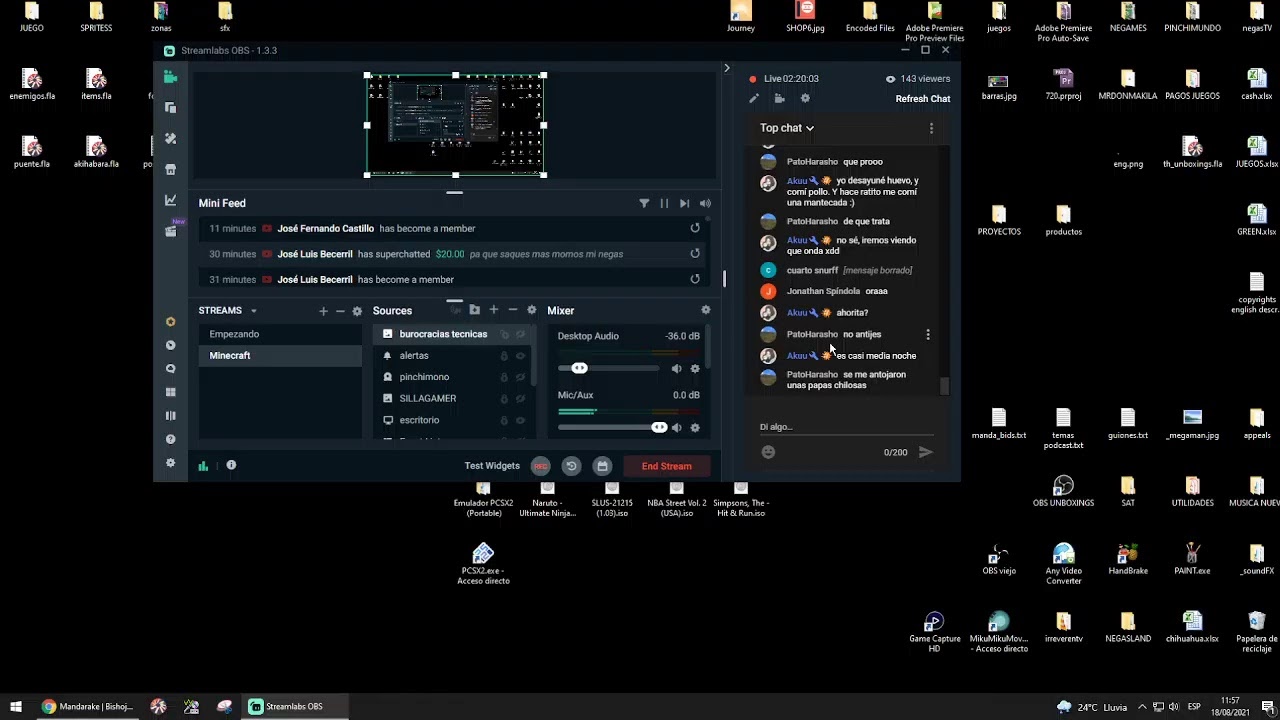The height and width of the screenshot is (720, 1280).
Task: Toggle visibility of burocracias tecnicas source
Action: 520,334
